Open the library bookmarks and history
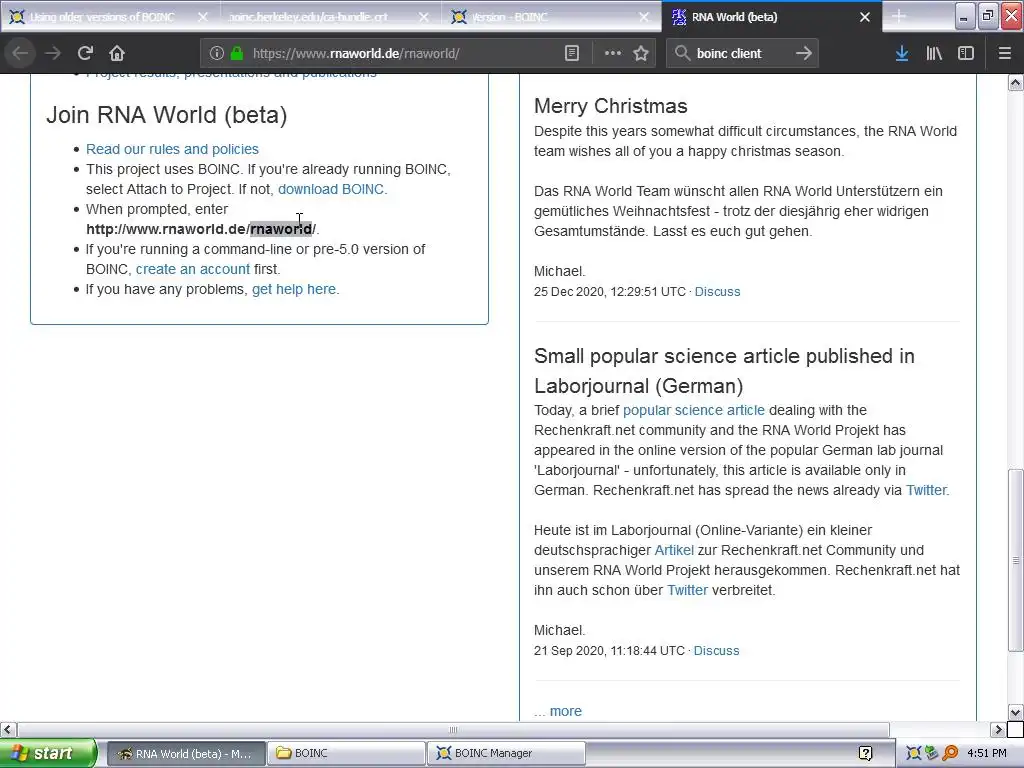Viewport: 1024px width, 768px height. pyautogui.click(x=934, y=54)
